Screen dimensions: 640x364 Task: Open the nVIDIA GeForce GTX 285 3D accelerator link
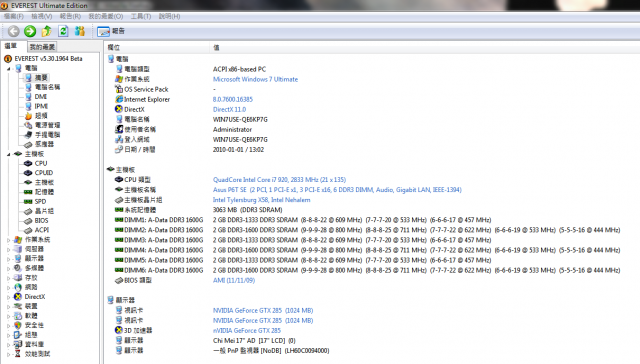(x=247, y=331)
